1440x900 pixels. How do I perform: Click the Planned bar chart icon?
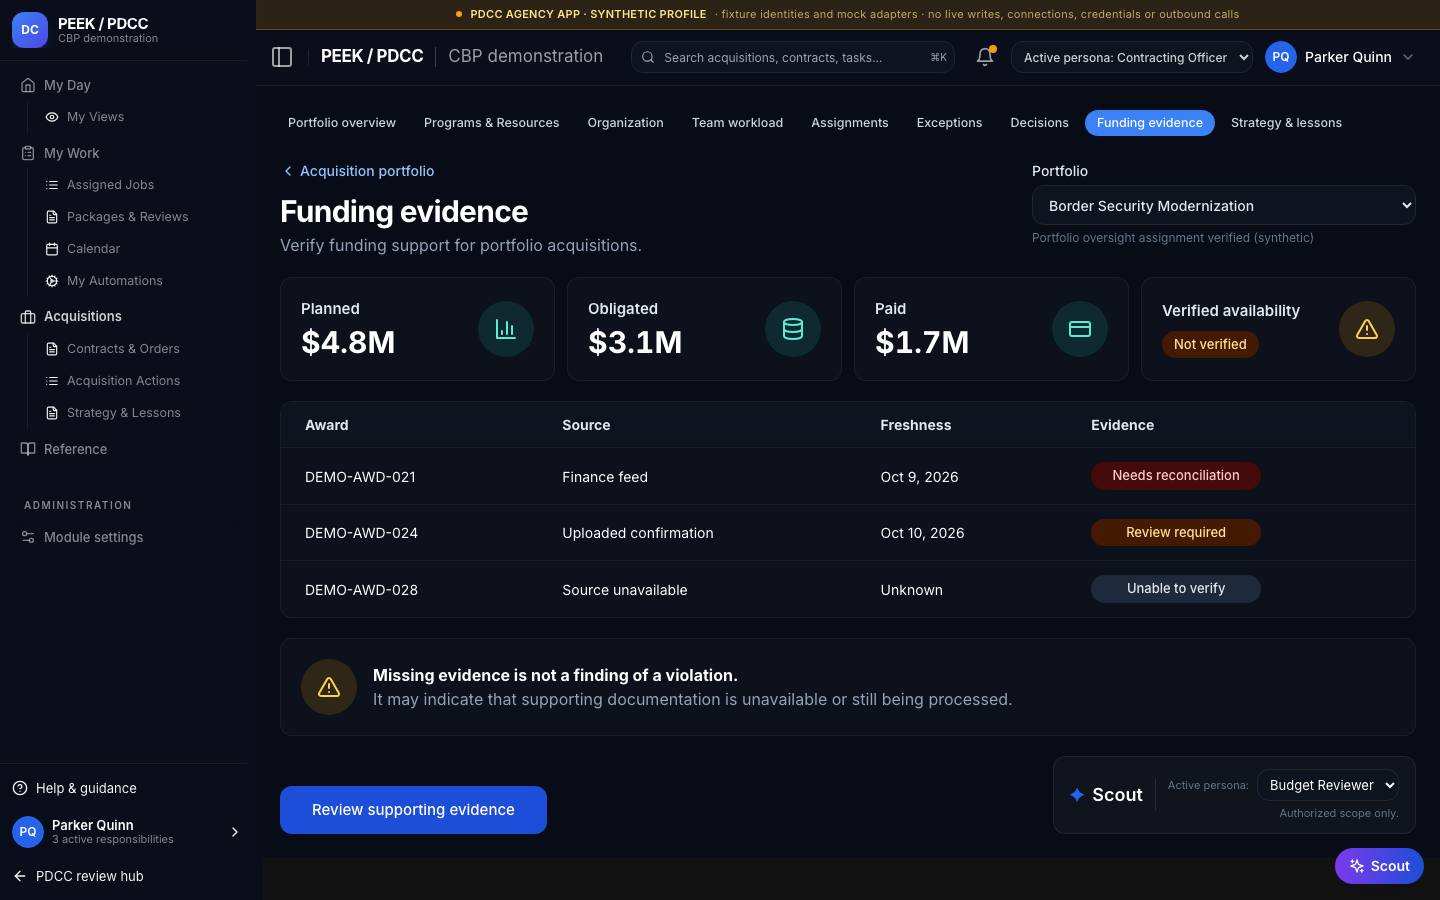point(506,329)
